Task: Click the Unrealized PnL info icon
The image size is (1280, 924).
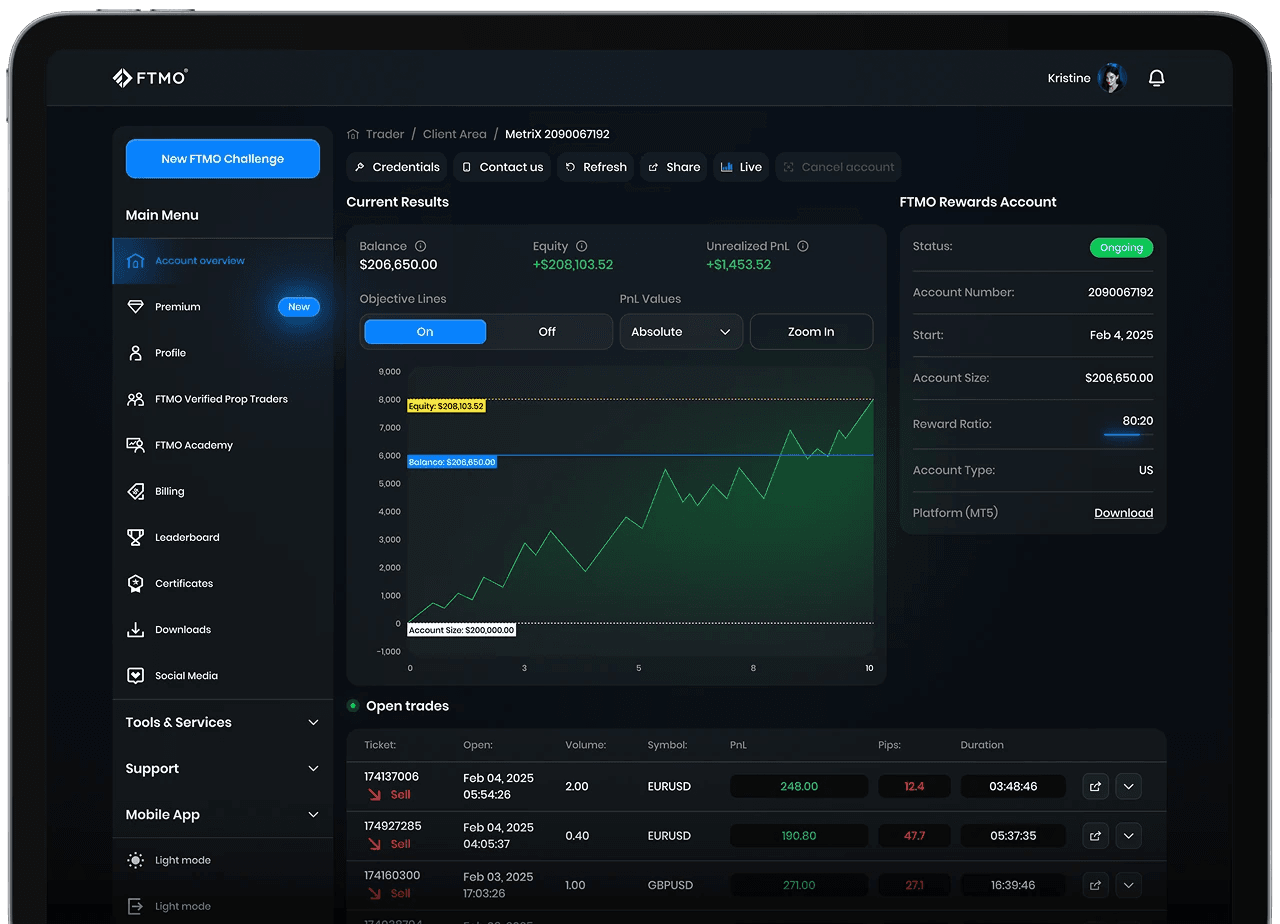Action: point(803,246)
